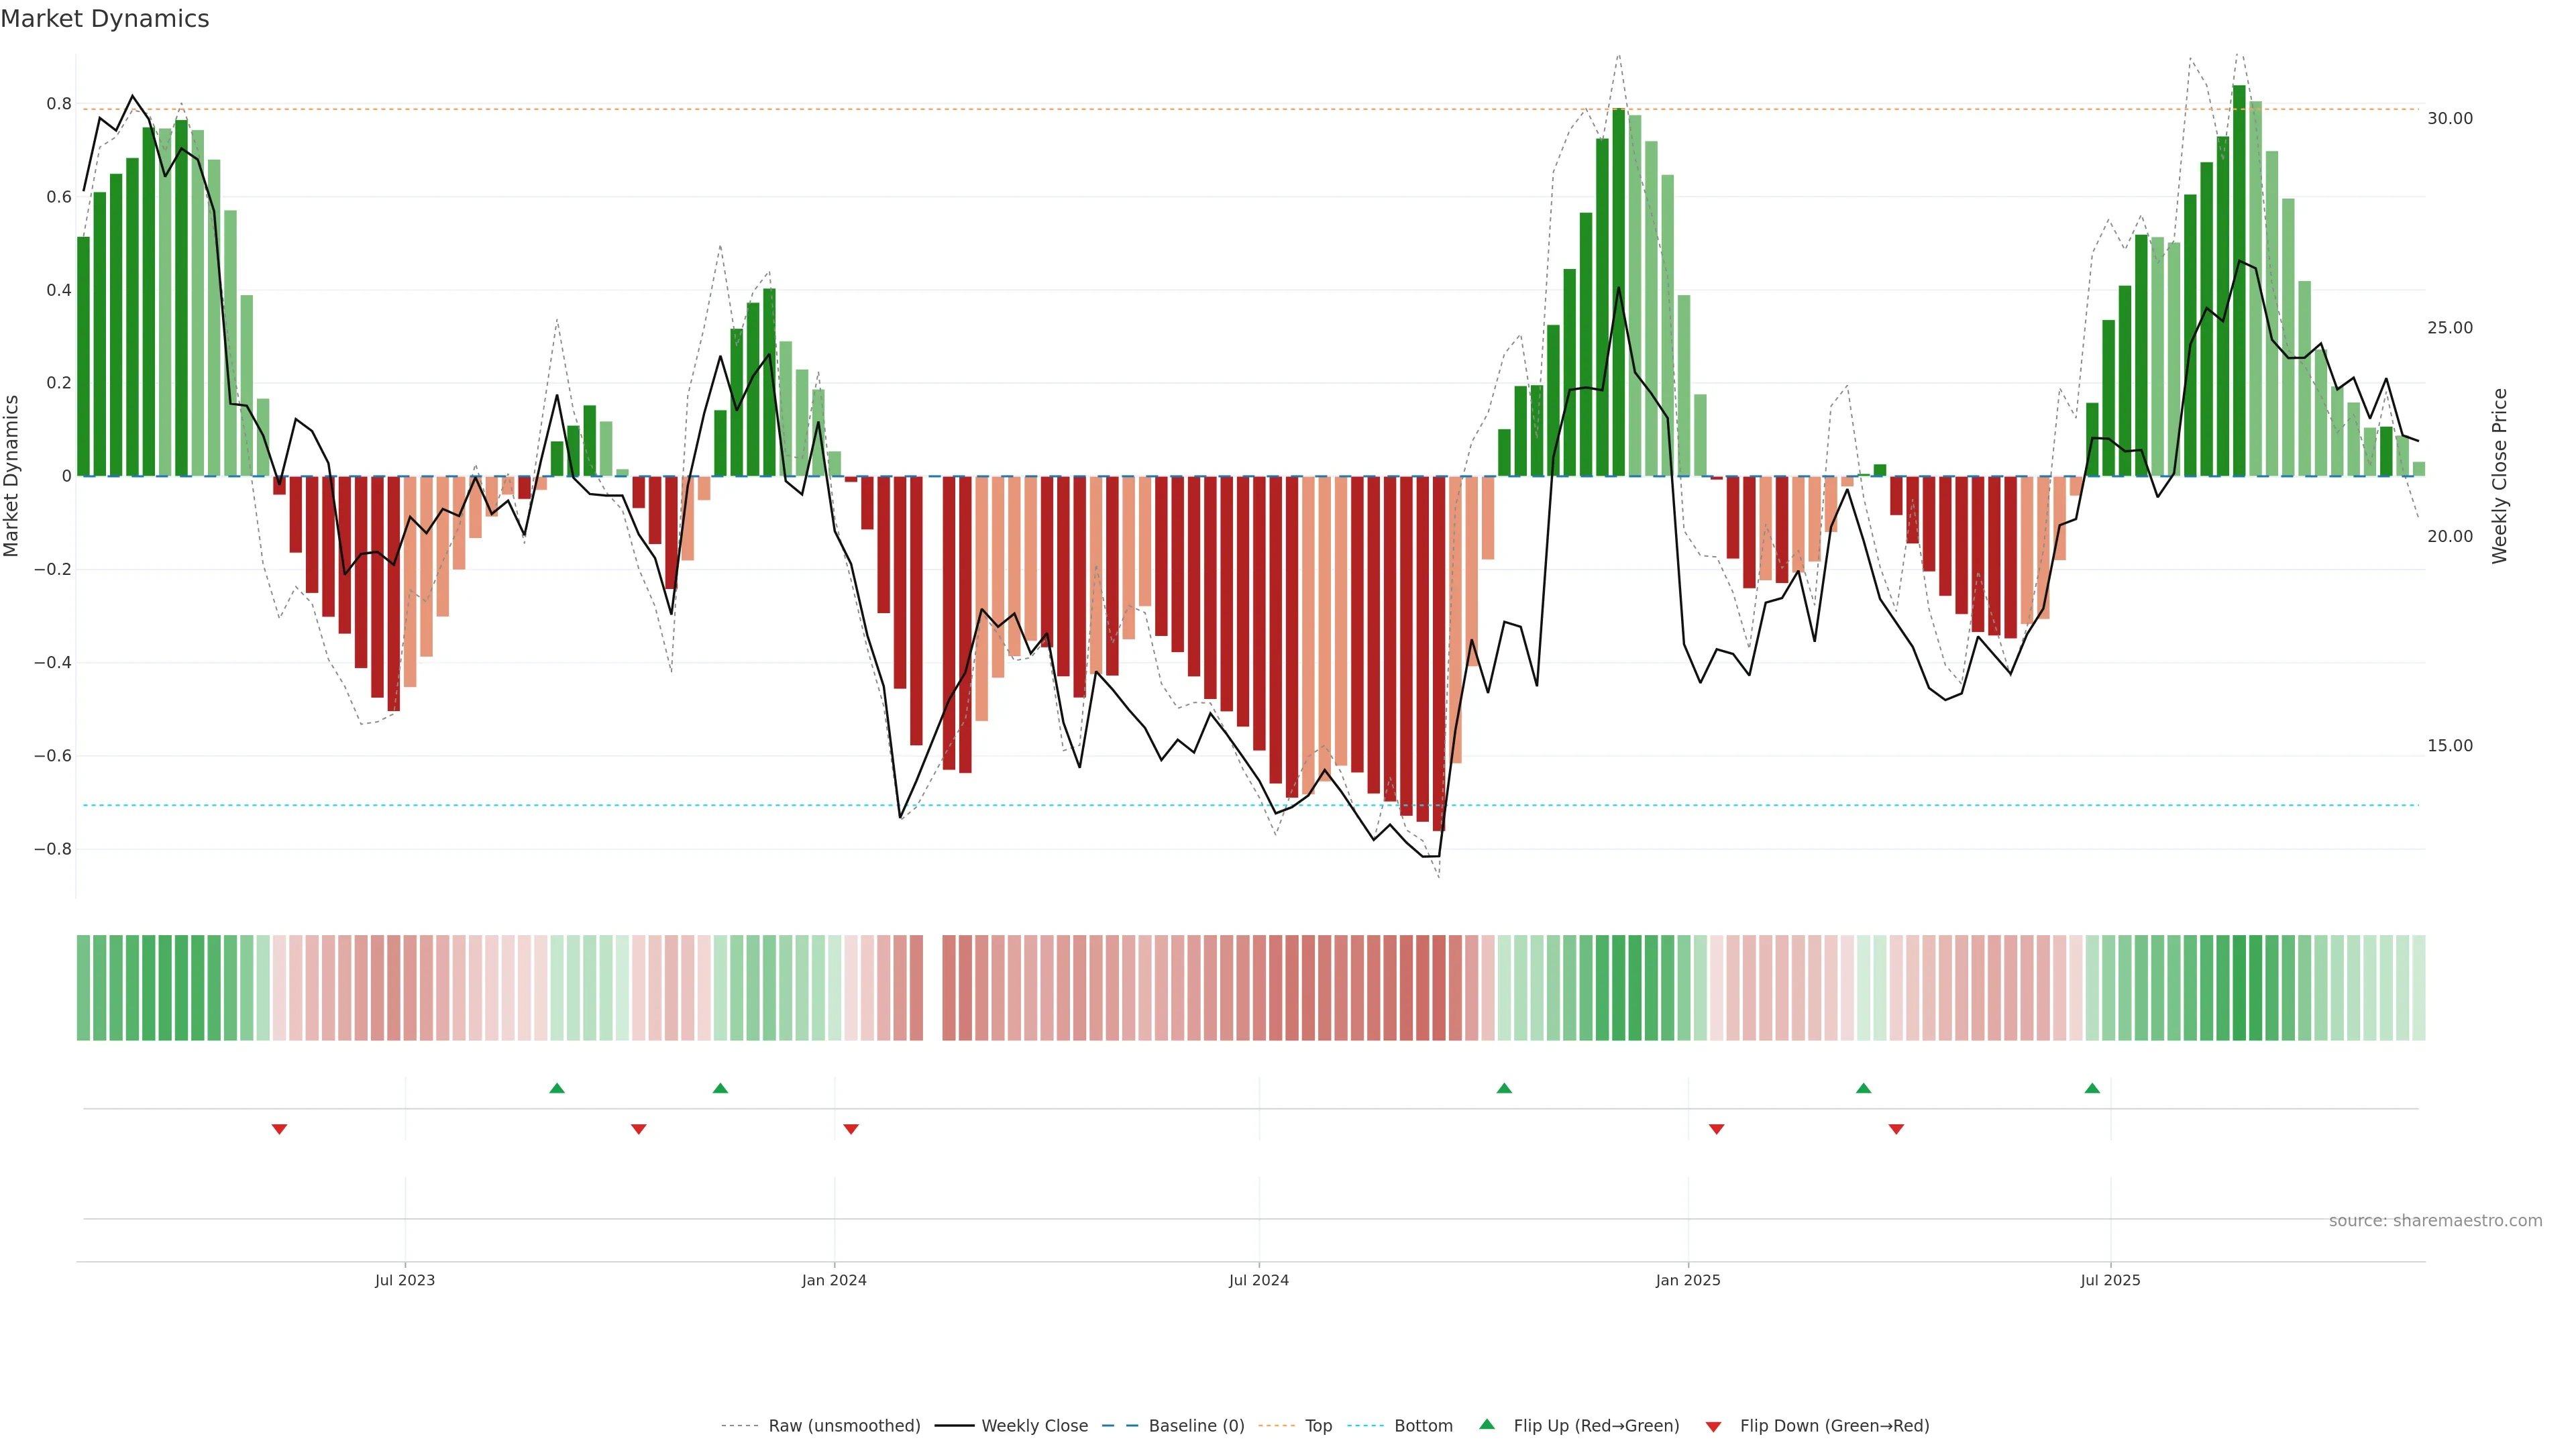Click the Jan 2025 axis label
The width and height of the screenshot is (2576, 1449).
pyautogui.click(x=1688, y=1280)
